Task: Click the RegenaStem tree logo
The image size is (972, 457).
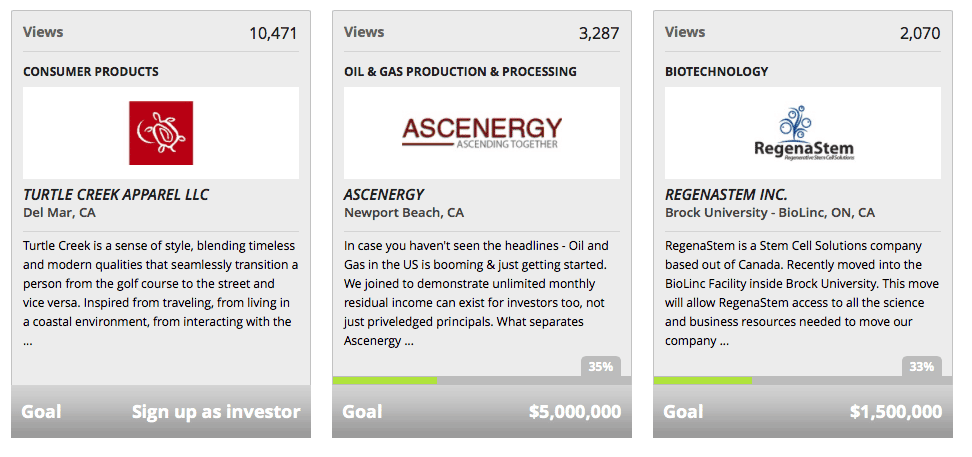Action: [803, 132]
